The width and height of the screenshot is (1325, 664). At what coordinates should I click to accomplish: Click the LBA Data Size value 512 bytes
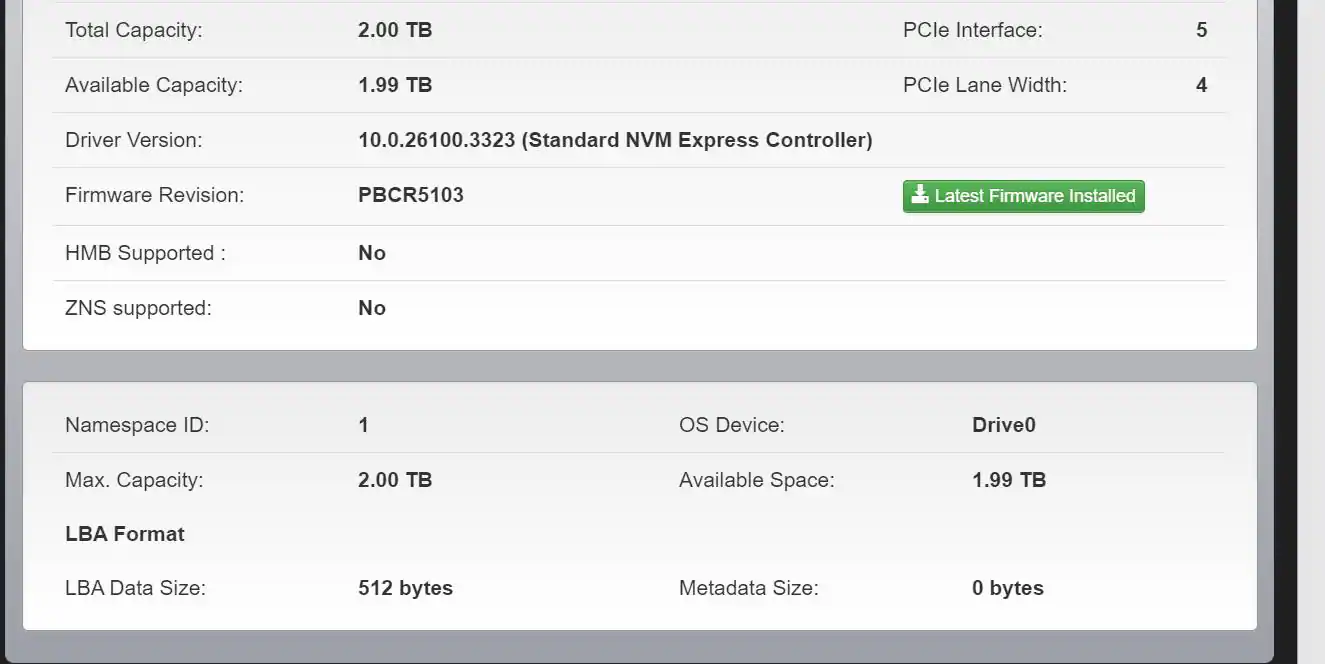click(405, 588)
